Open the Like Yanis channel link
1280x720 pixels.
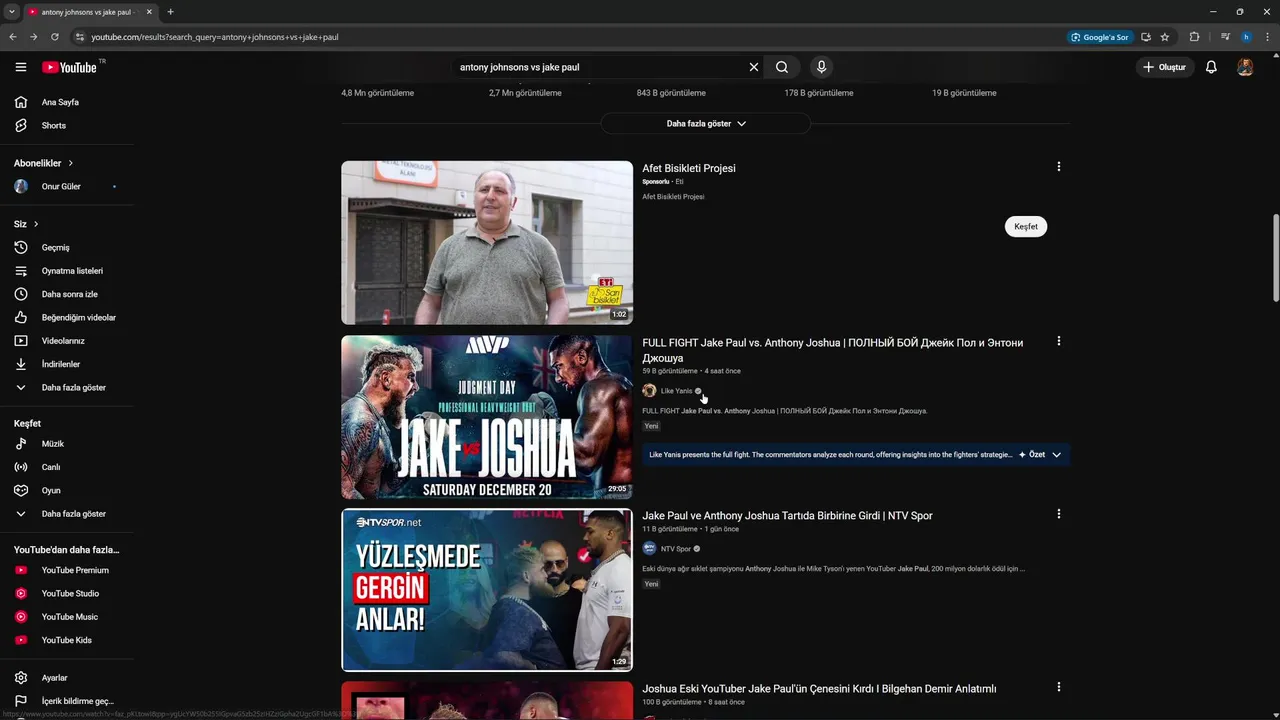pos(676,391)
